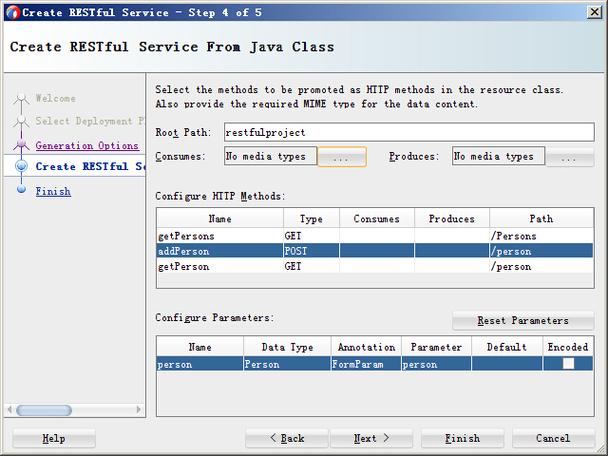Click the person Parameter column cell
The image size is (608, 456).
coord(436,364)
